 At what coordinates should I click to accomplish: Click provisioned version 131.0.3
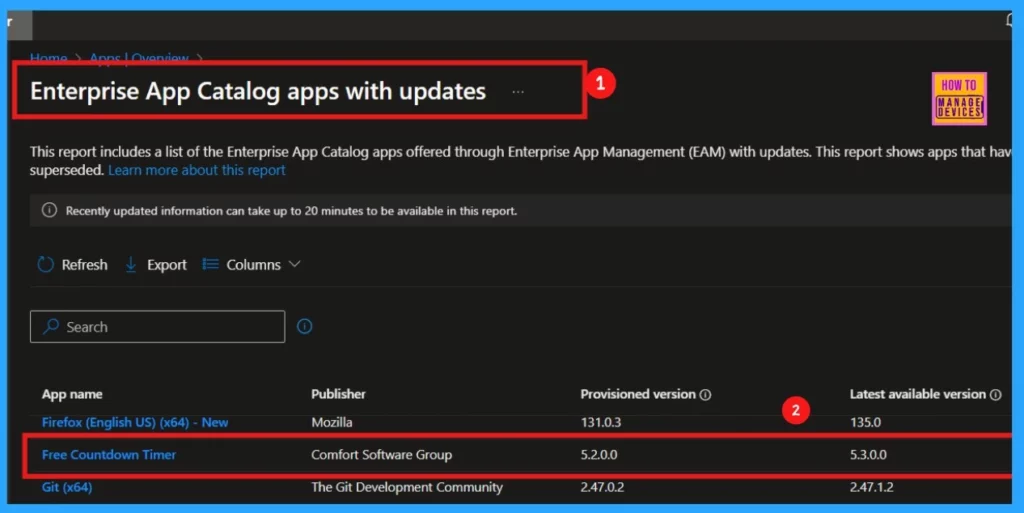[x=601, y=422]
